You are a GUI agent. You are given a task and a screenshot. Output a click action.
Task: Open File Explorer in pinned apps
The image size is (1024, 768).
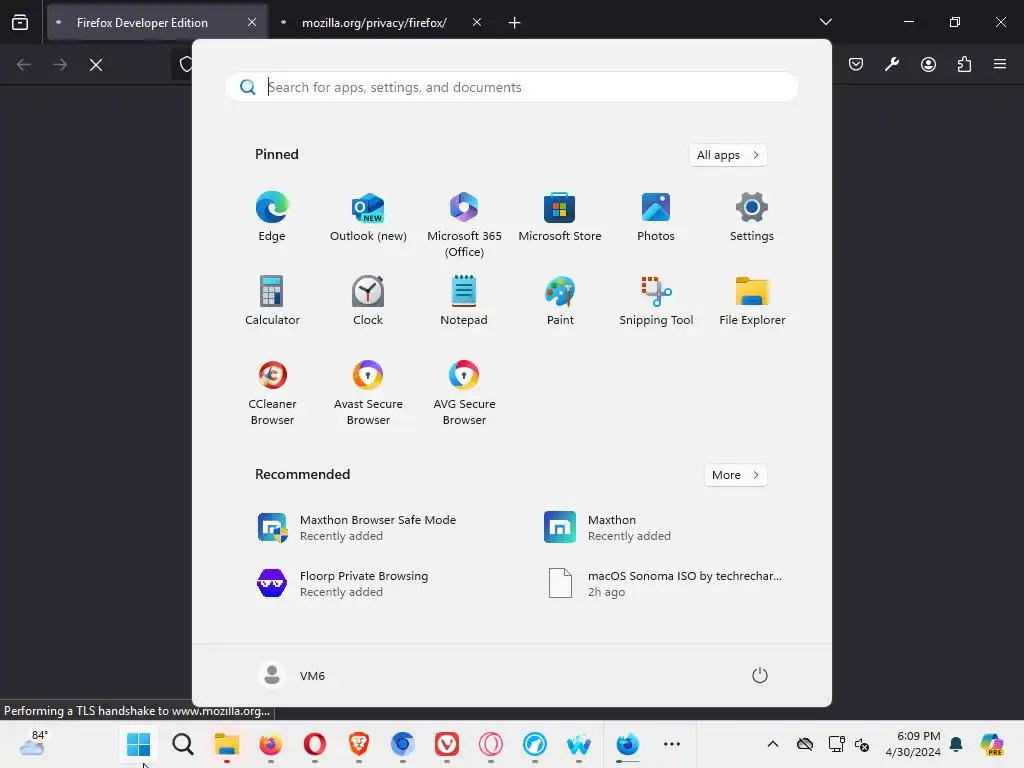(752, 301)
